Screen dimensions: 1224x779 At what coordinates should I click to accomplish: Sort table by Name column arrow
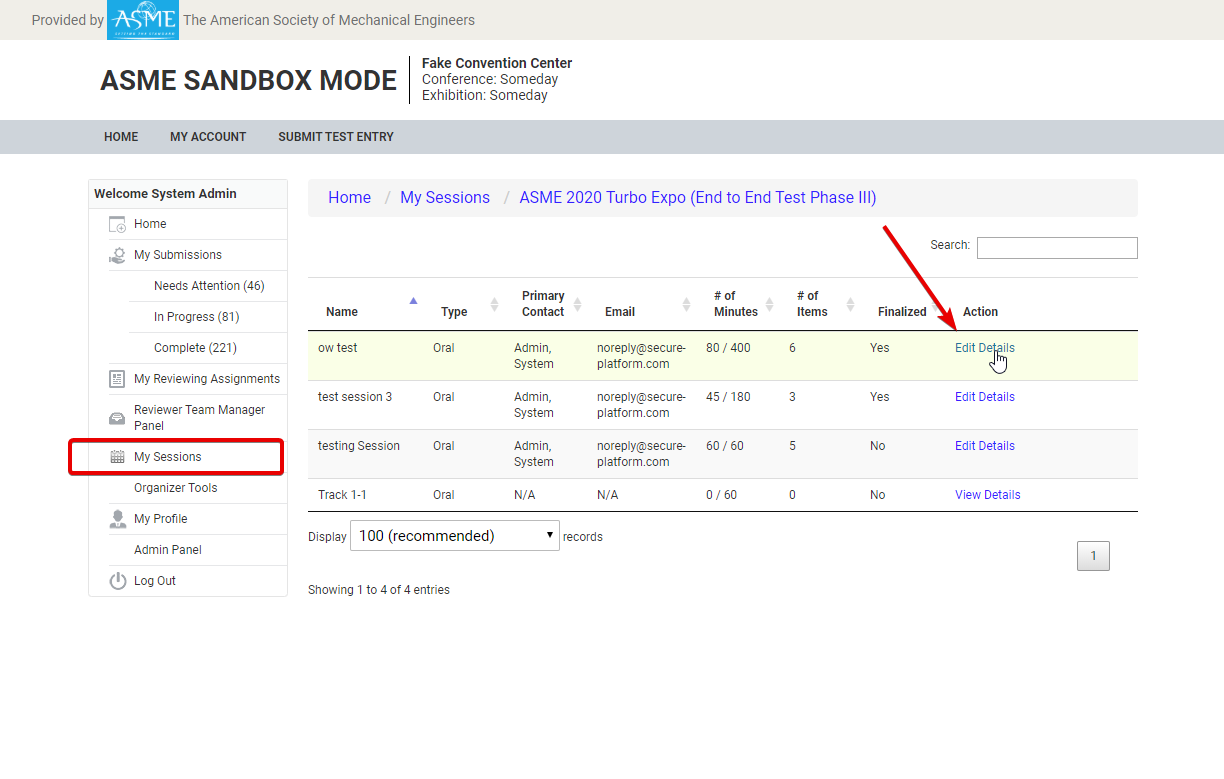[413, 301]
